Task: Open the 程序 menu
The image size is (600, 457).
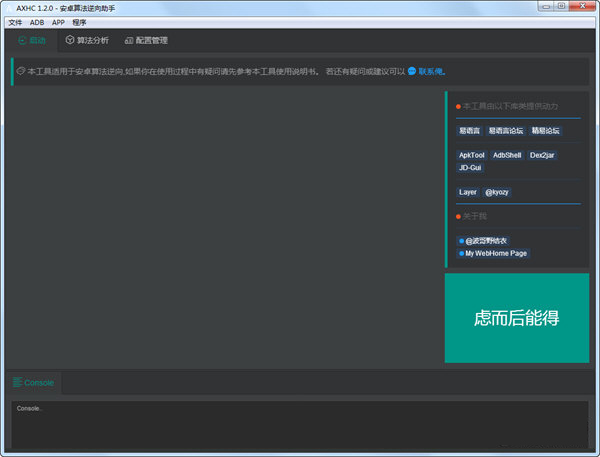Action: coord(79,21)
